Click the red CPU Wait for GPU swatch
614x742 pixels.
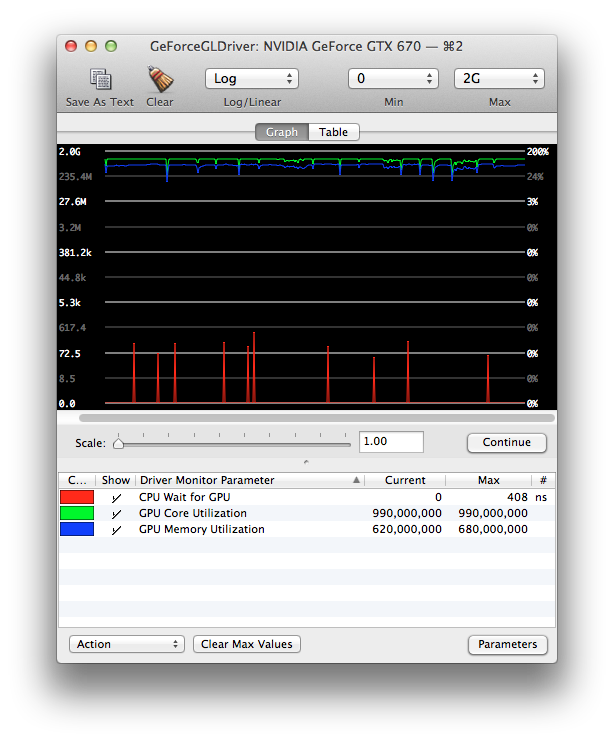pos(77,497)
